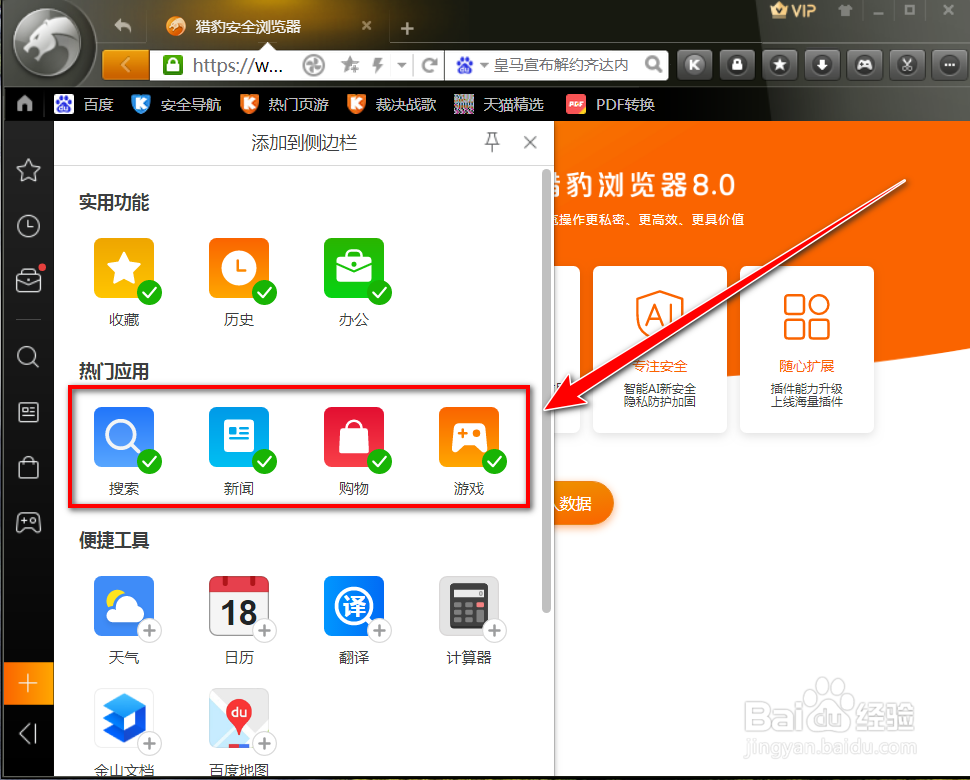This screenshot has height=780, width=970.
Task: Click the magnifier search button in search box
Action: click(x=653, y=64)
